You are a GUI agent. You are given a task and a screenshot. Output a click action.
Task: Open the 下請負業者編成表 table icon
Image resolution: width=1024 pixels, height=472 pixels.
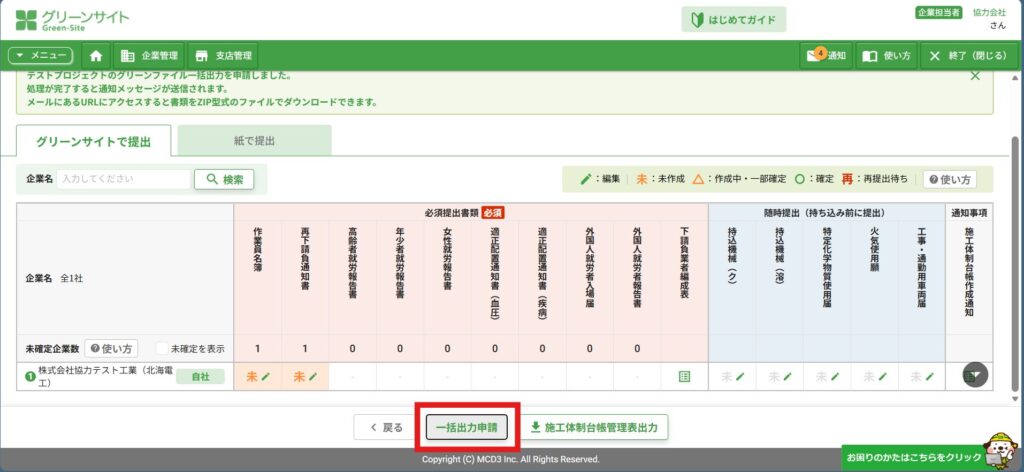684,376
